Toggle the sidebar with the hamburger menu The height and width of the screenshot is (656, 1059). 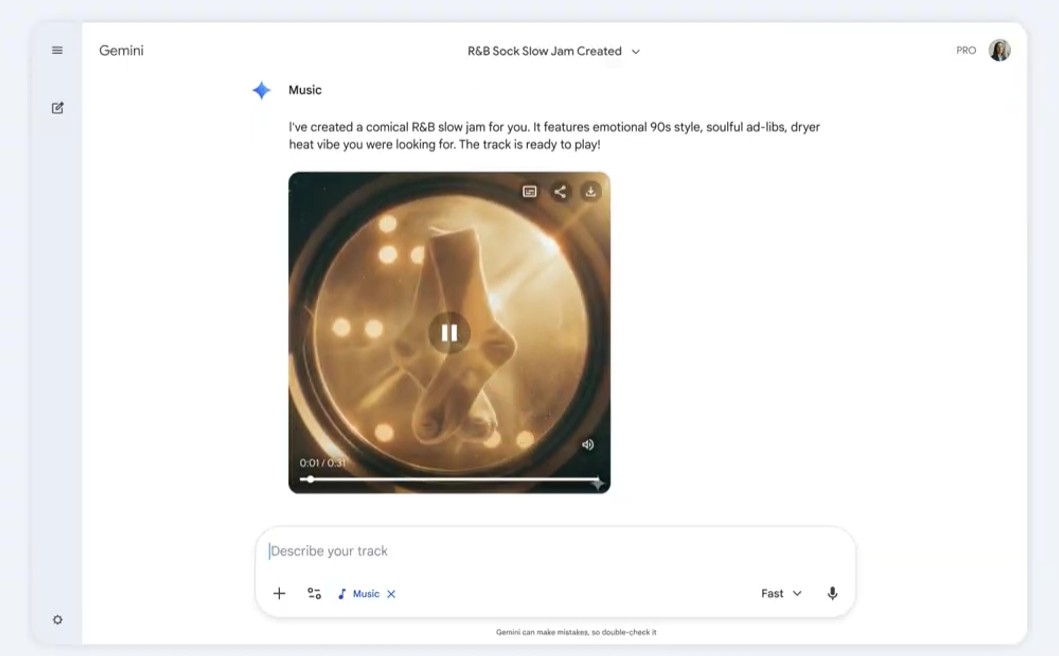point(57,49)
